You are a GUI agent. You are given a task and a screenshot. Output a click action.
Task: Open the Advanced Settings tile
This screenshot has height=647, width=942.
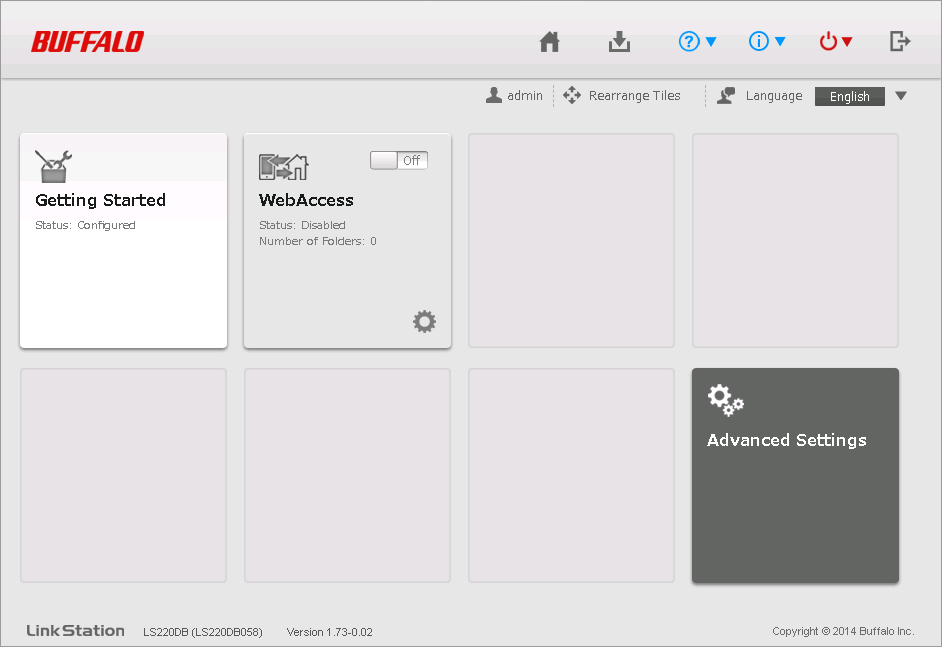[x=795, y=475]
